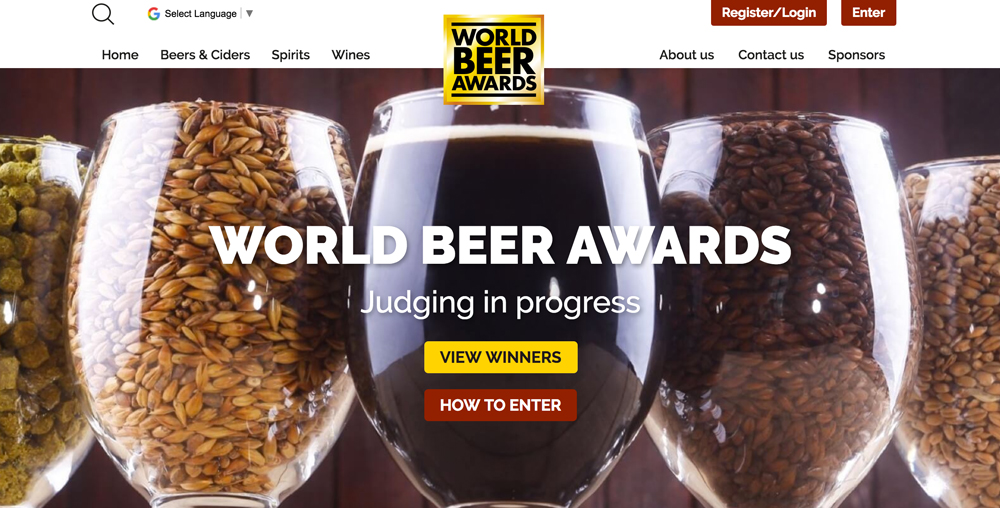Click the Judging in progress subtitle

(x=501, y=301)
